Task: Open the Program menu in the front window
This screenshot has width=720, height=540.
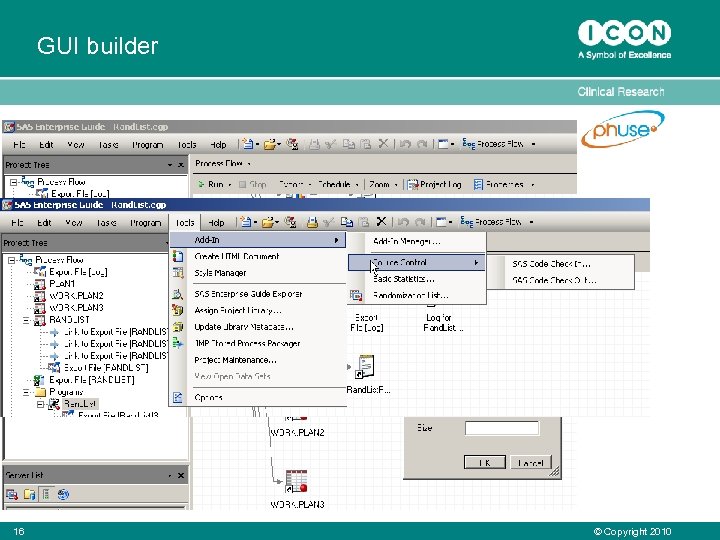Action: point(146,223)
